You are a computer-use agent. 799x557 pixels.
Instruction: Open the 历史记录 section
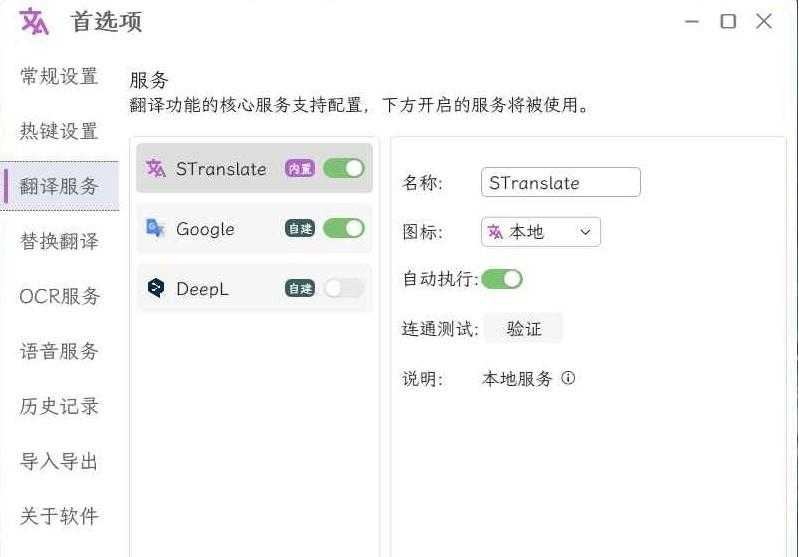pos(59,406)
